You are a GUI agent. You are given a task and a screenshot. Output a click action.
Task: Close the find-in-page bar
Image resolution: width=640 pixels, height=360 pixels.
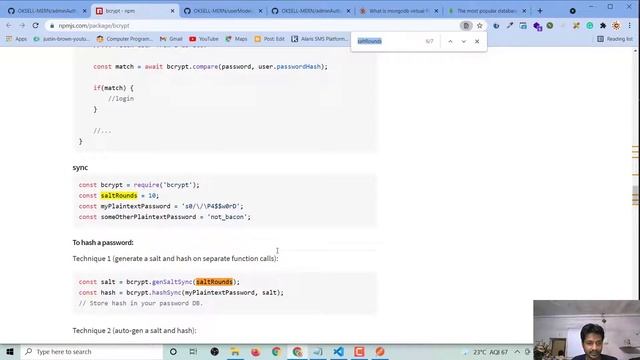[477, 41]
